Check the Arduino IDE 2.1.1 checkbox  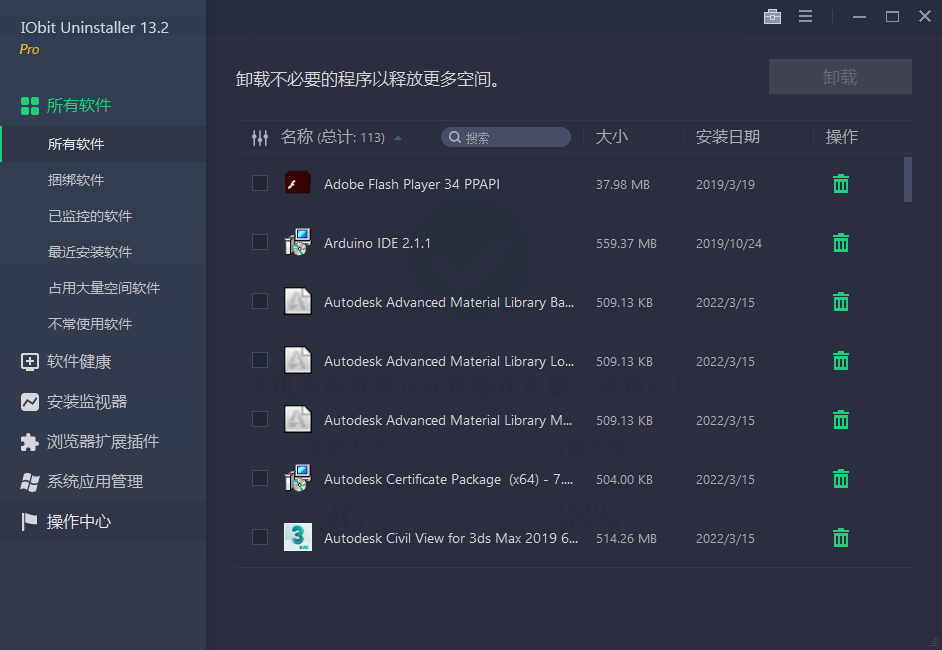[260, 242]
